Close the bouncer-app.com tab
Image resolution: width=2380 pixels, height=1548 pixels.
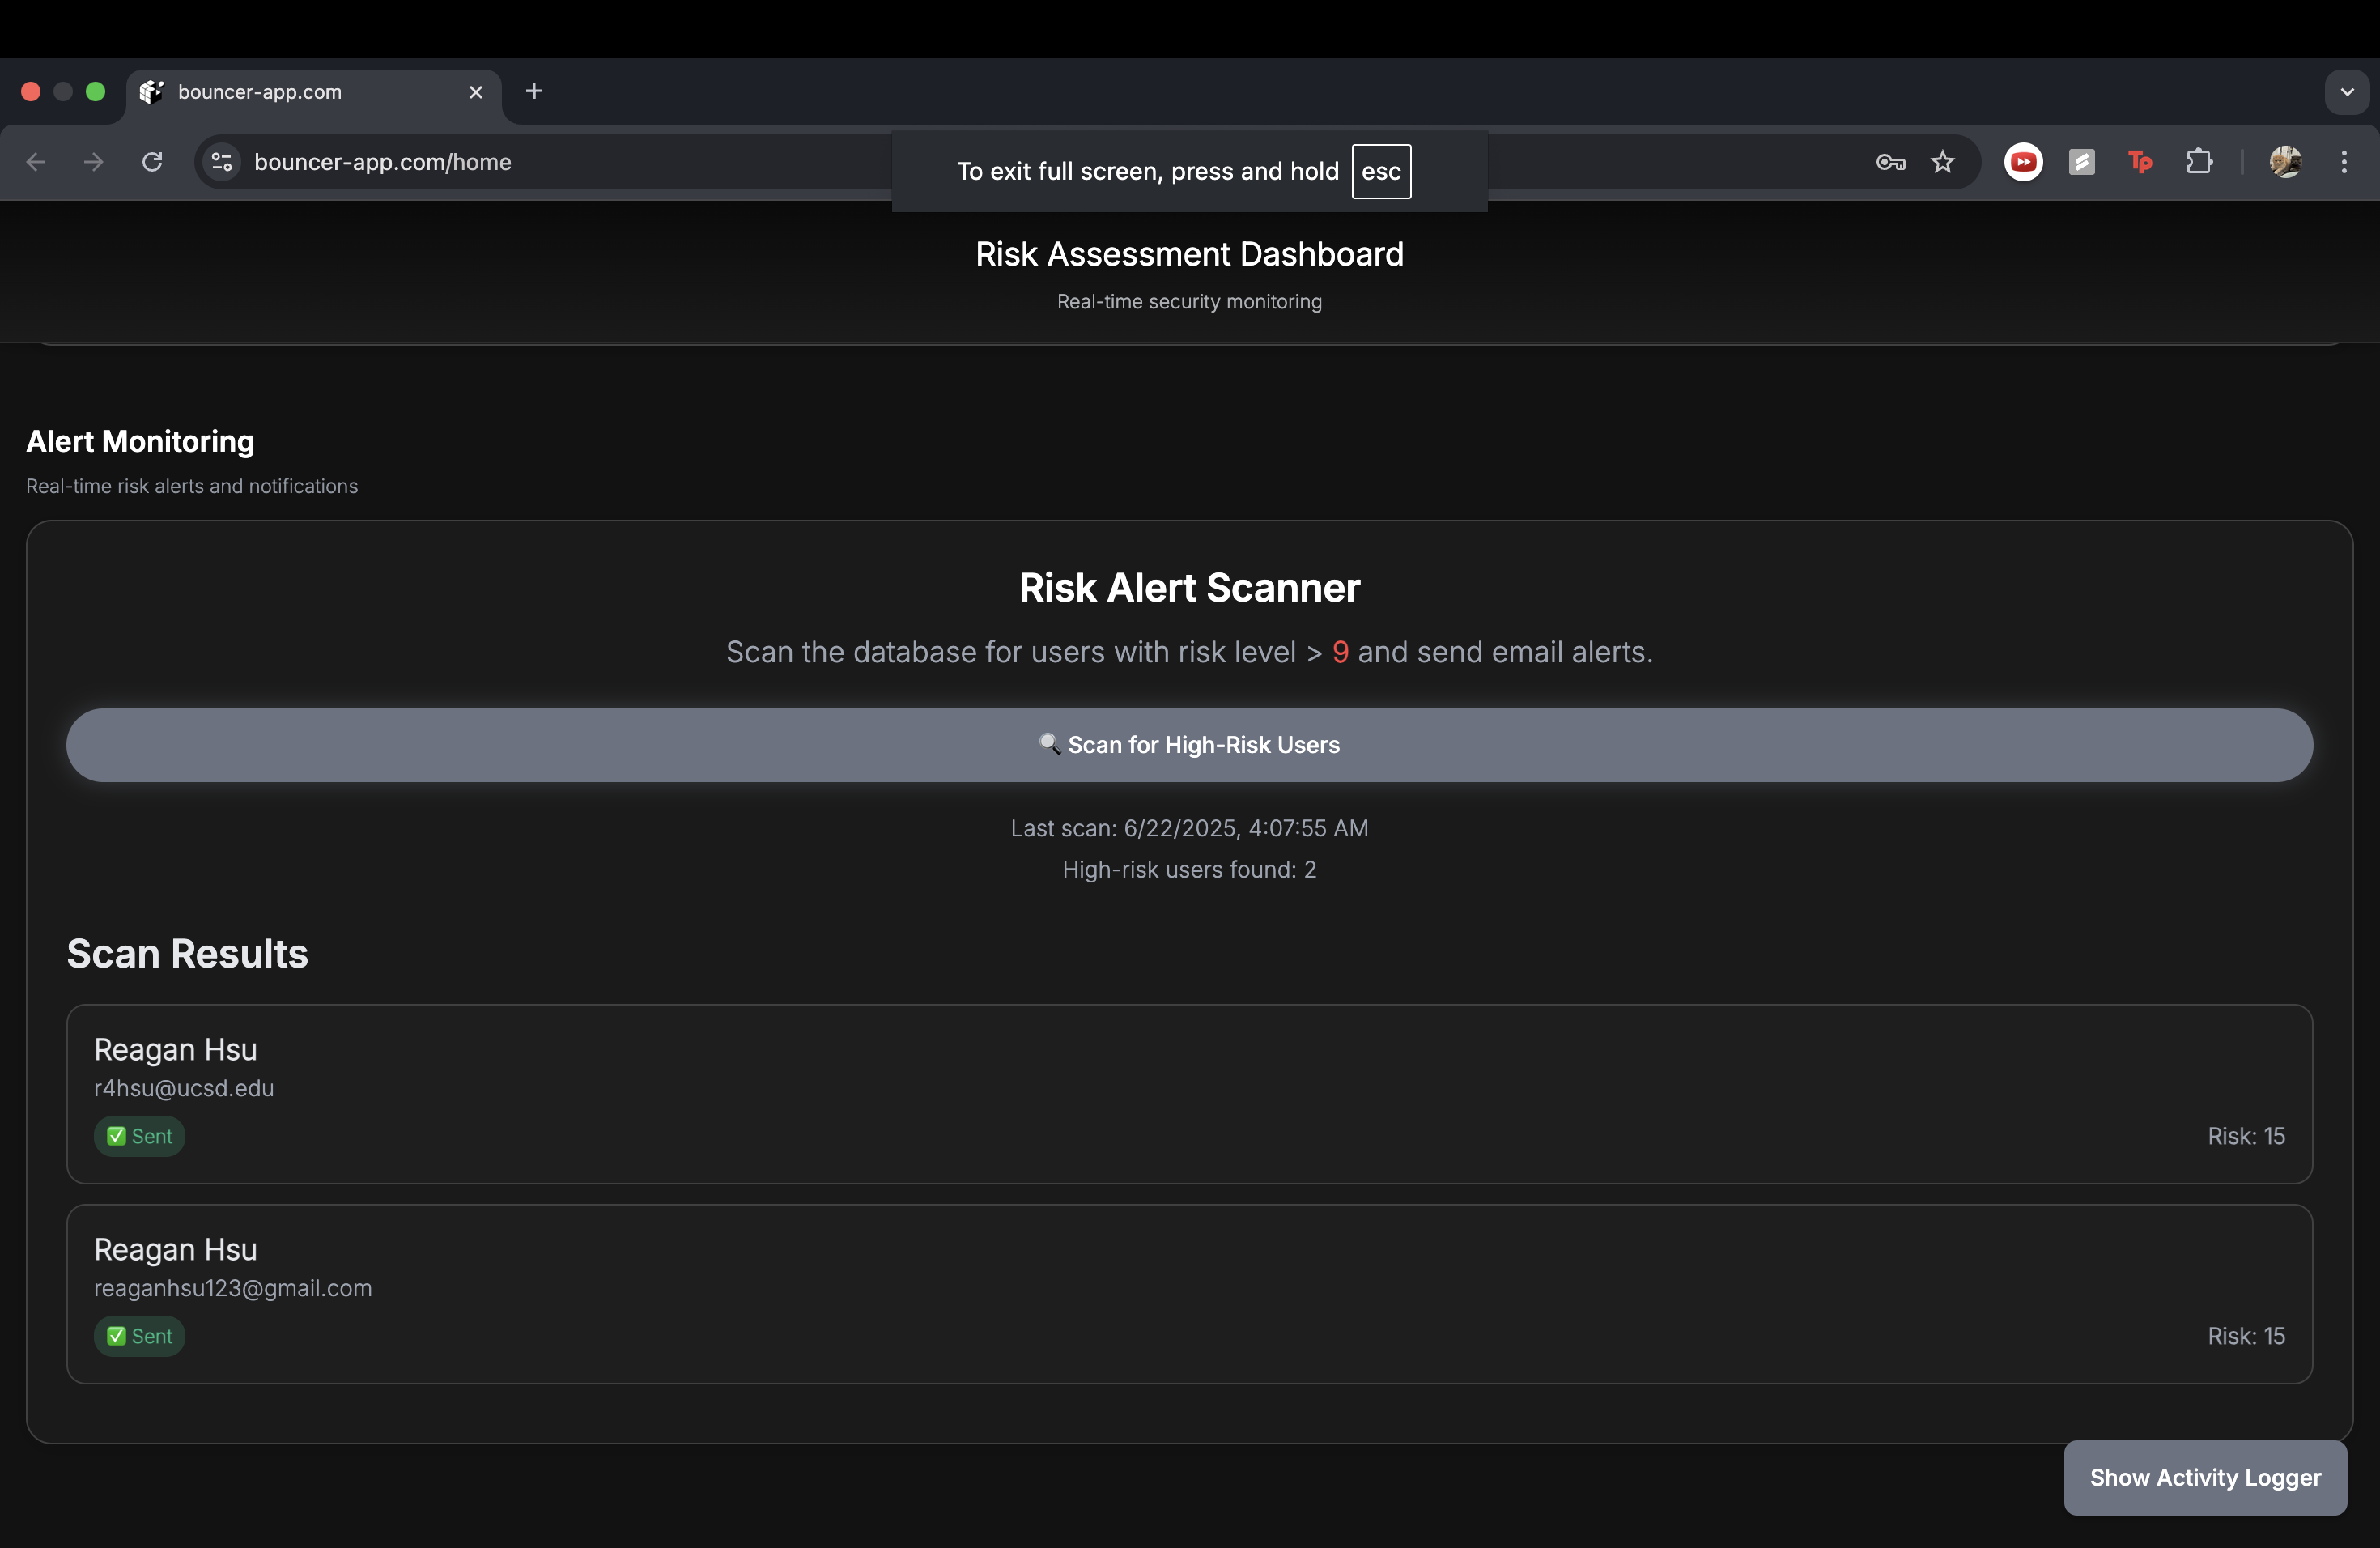pos(476,92)
